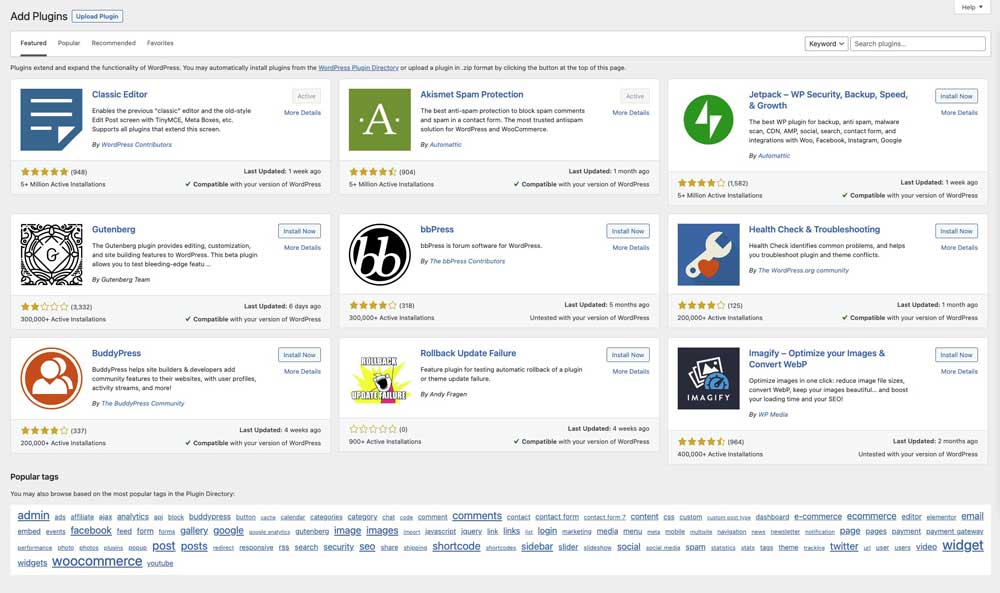Click the BuddyPress orange icon
1000x593 pixels.
(x=51, y=378)
